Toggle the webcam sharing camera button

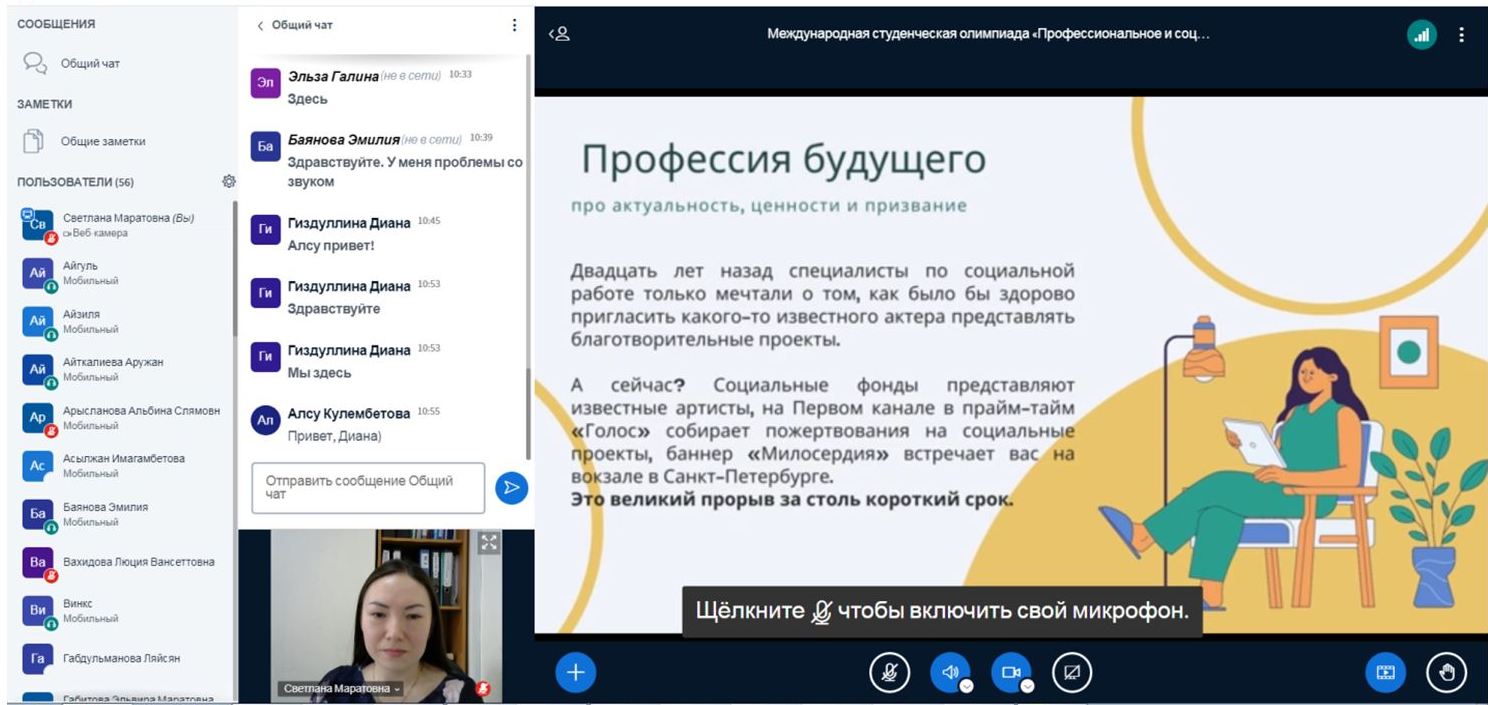tap(1011, 673)
